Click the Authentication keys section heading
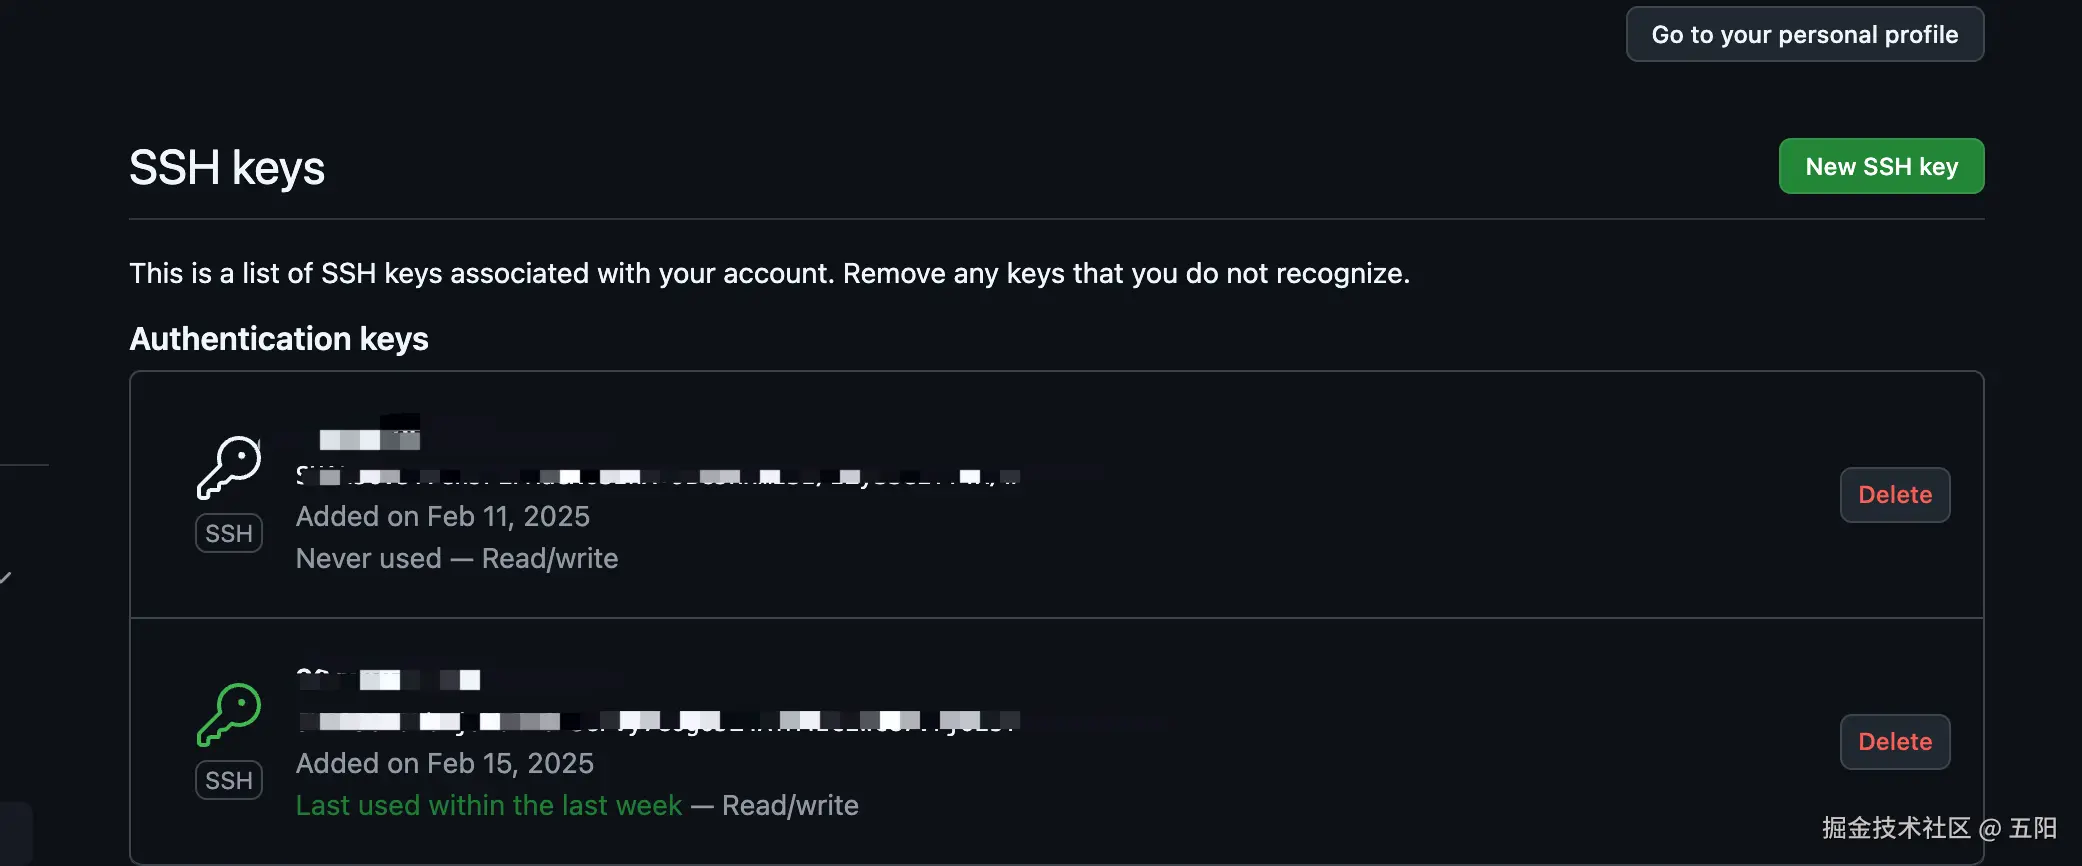The image size is (2082, 866). coord(279,339)
